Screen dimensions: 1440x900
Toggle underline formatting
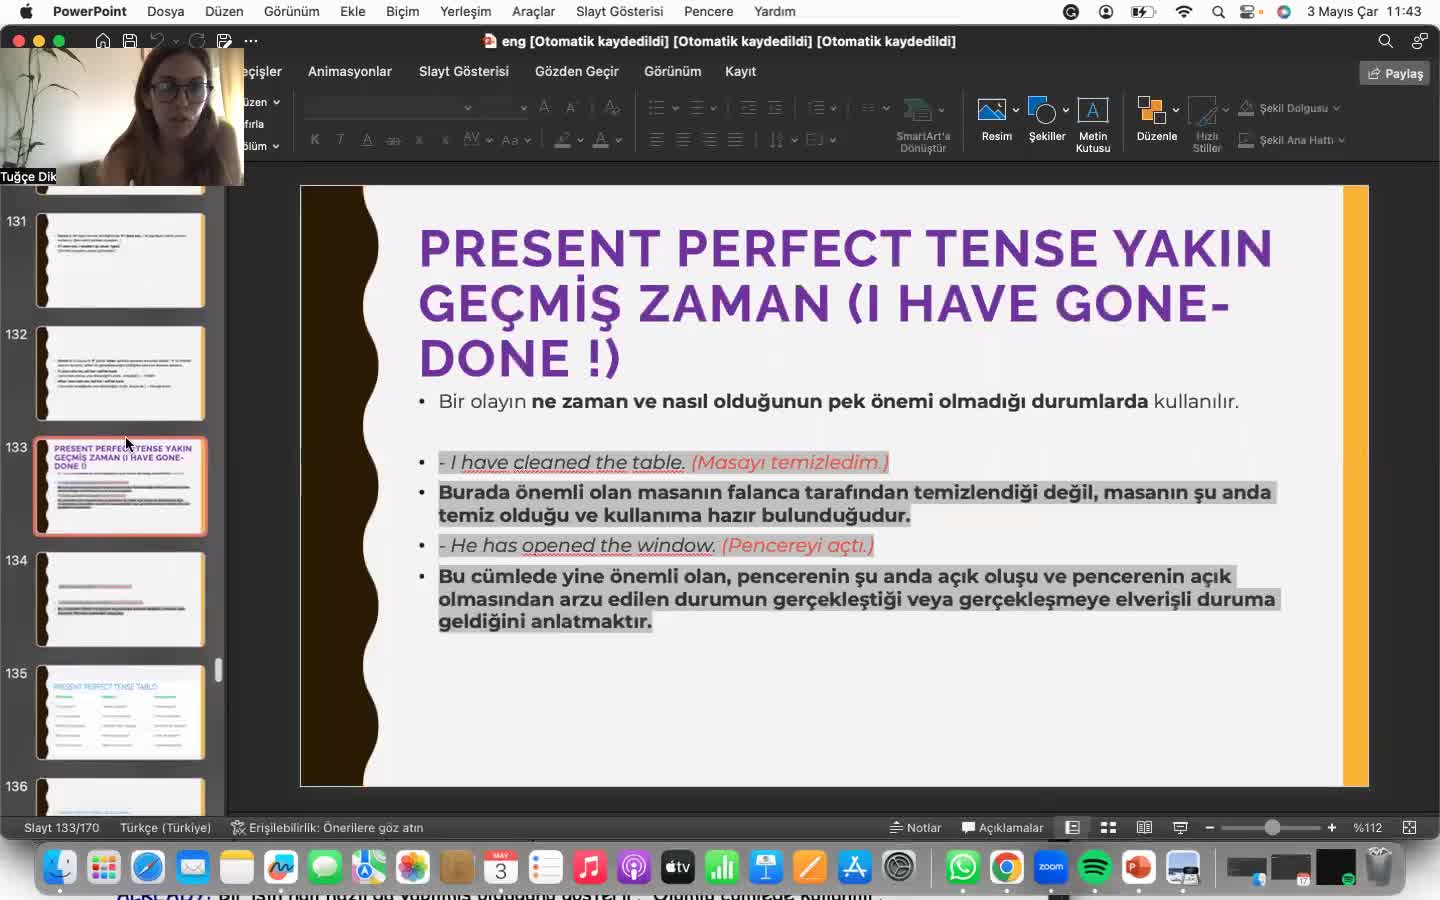[367, 140]
